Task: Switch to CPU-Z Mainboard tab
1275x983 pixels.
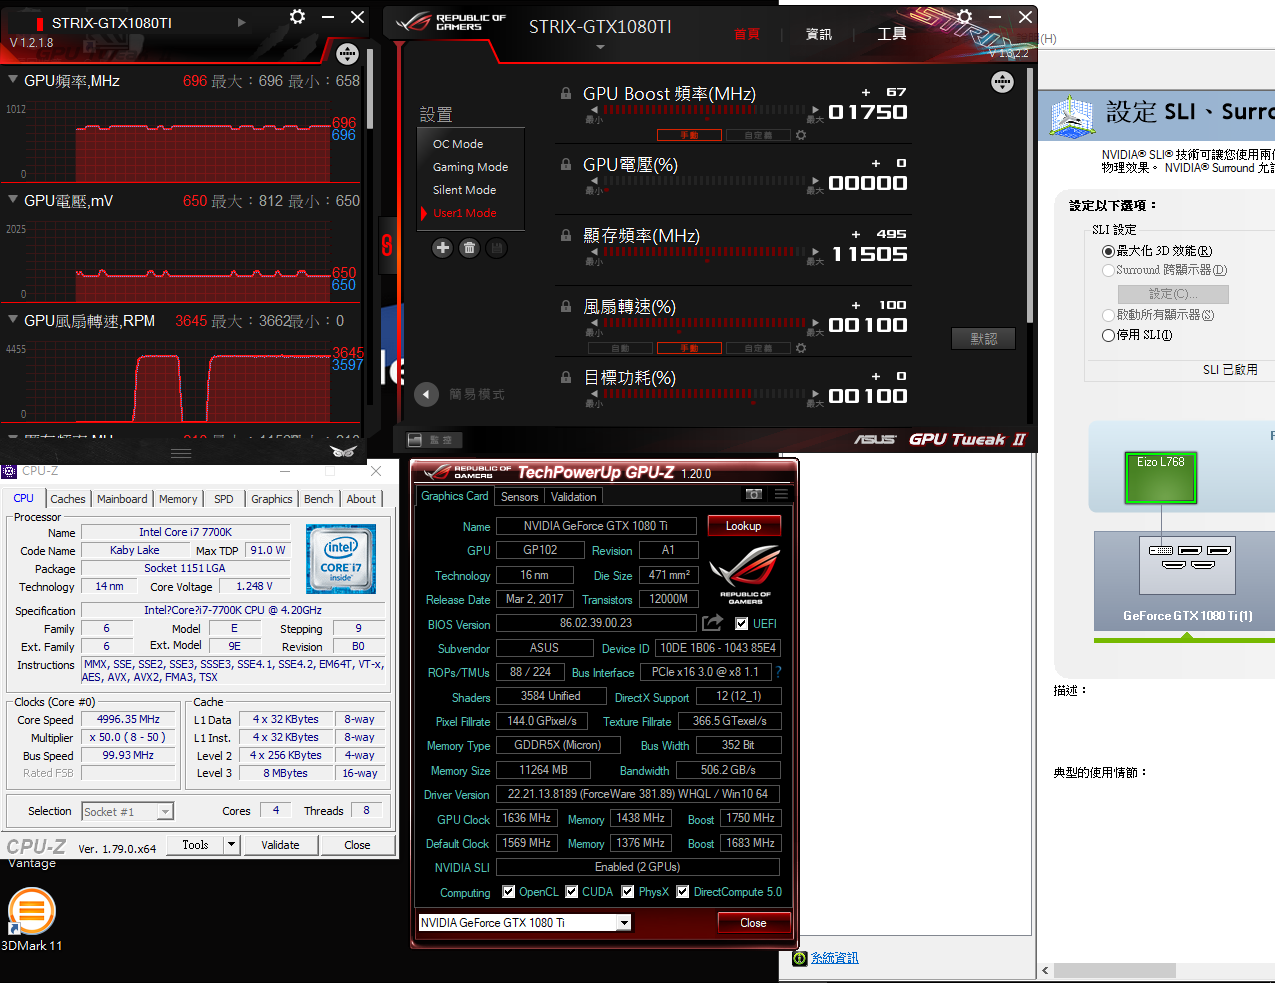Action: point(122,499)
